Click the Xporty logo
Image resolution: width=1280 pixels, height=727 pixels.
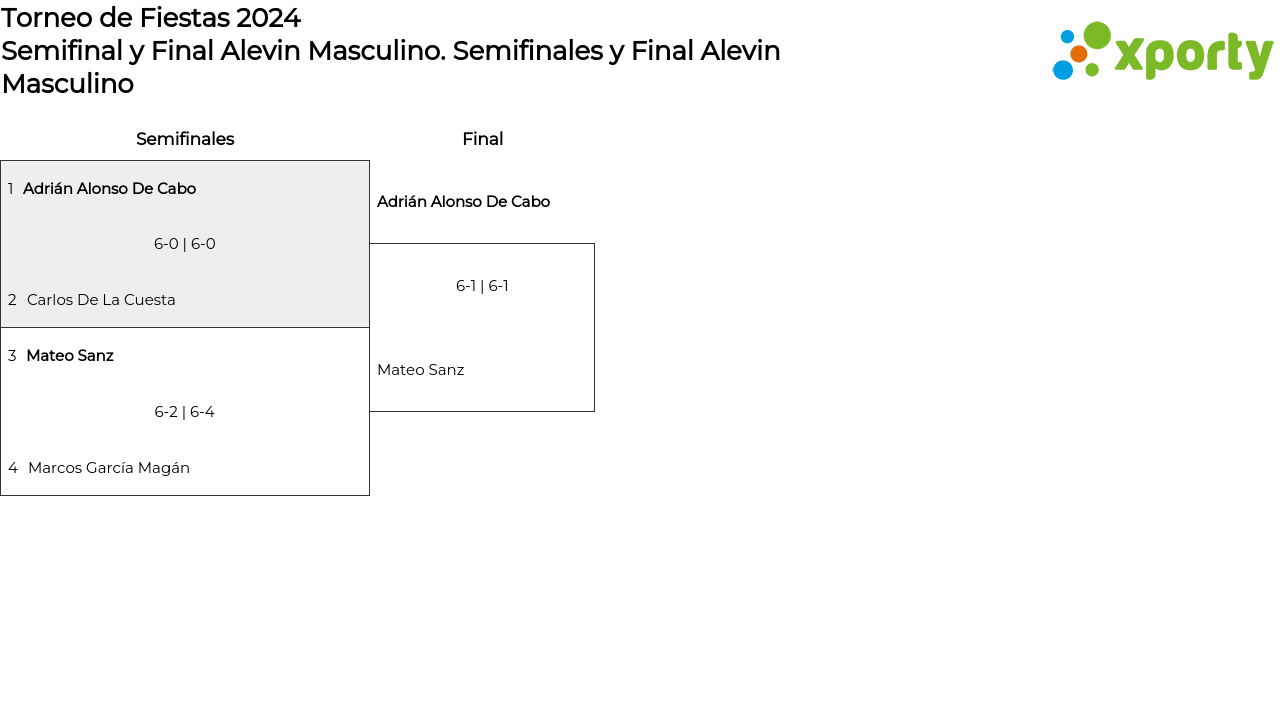[x=1163, y=51]
